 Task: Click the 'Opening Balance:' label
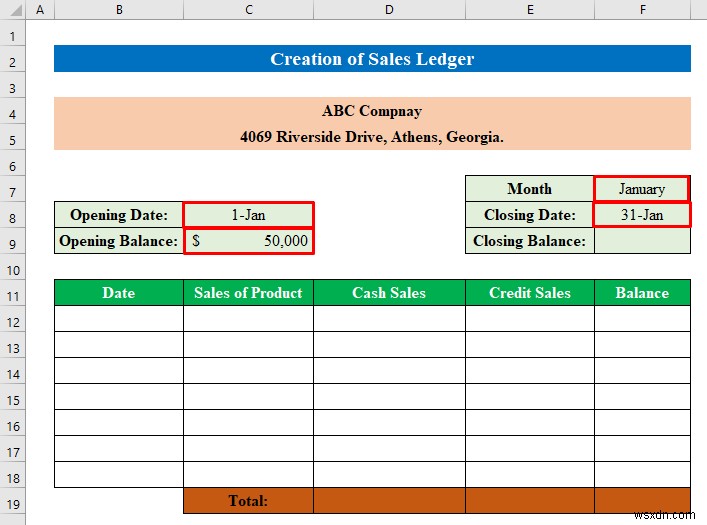pos(119,241)
